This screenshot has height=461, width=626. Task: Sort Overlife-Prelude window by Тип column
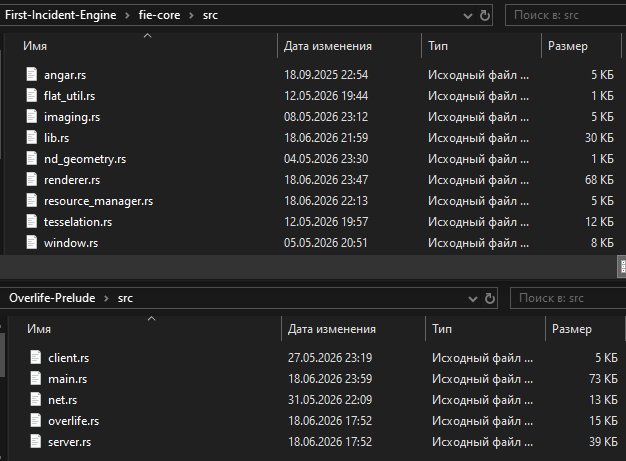coord(442,329)
